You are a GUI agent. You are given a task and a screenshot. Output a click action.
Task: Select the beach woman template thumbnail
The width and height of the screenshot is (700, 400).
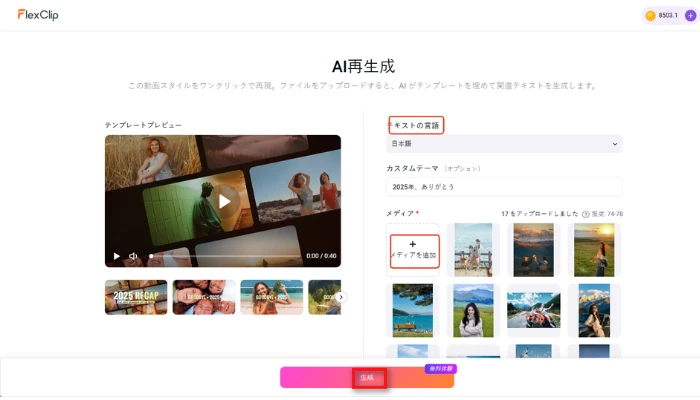point(272,297)
